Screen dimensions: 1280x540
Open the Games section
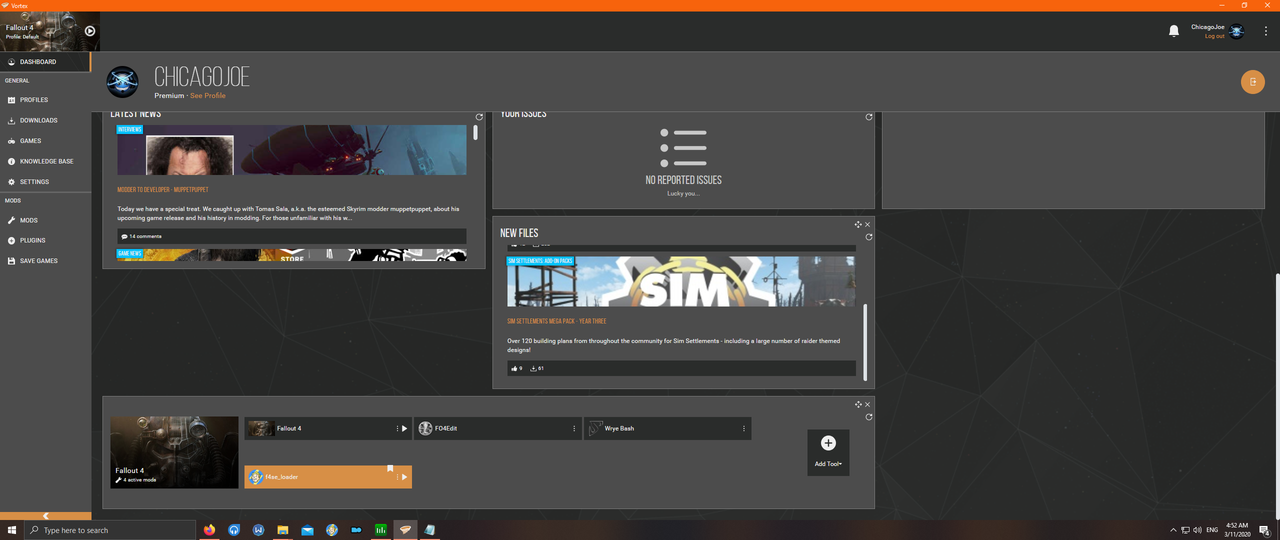click(45, 141)
